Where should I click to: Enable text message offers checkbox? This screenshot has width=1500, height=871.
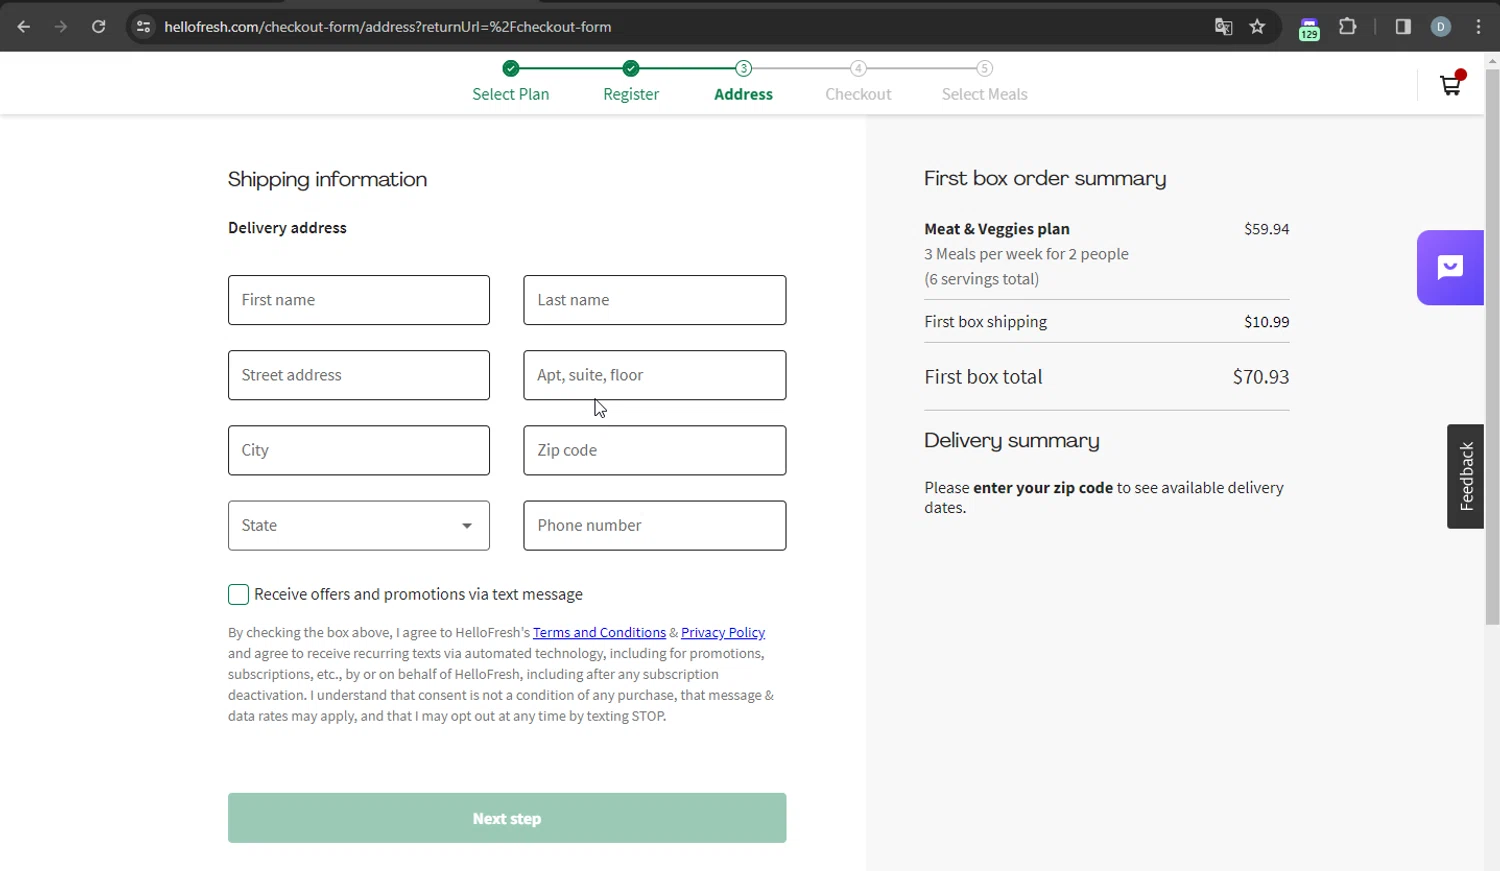click(238, 594)
